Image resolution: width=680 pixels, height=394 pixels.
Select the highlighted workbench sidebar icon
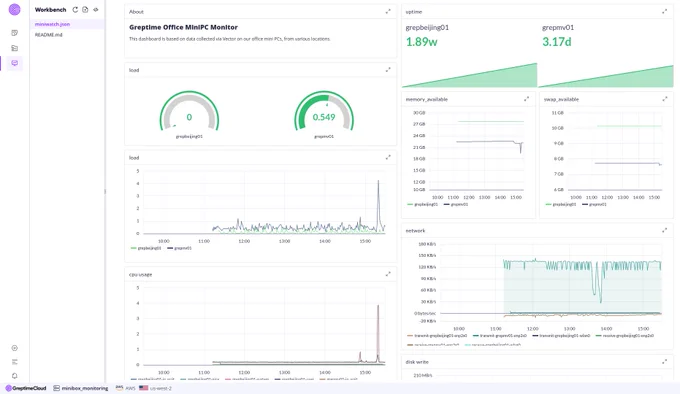(14, 63)
